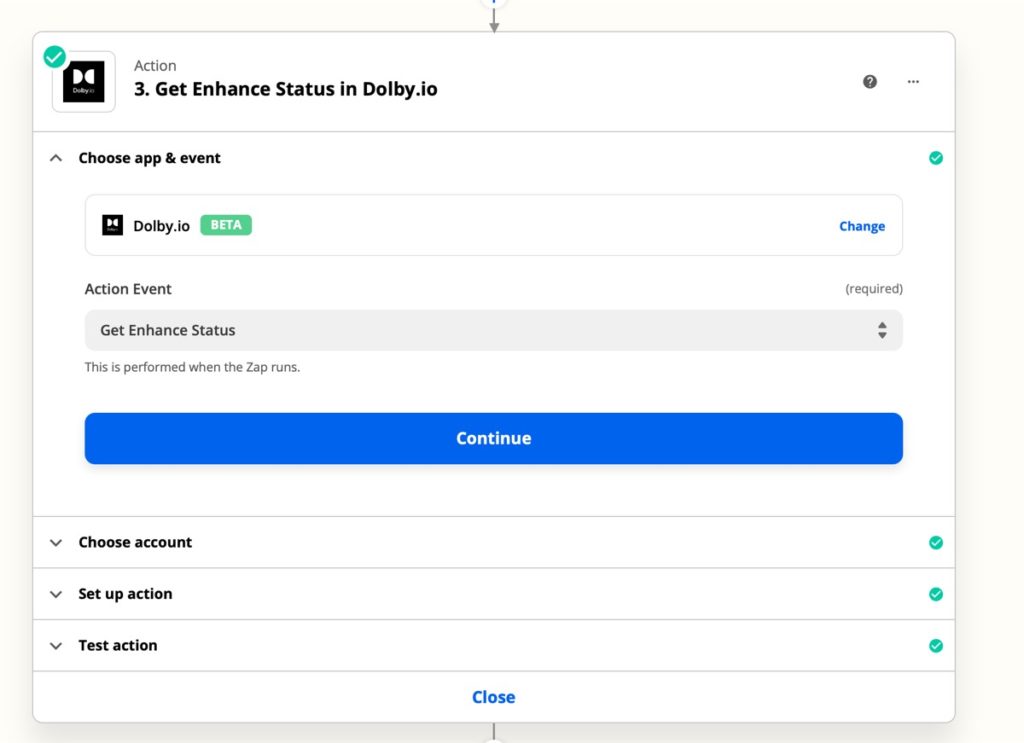Click the (required) label
1024x743 pixels.
[x=874, y=289]
